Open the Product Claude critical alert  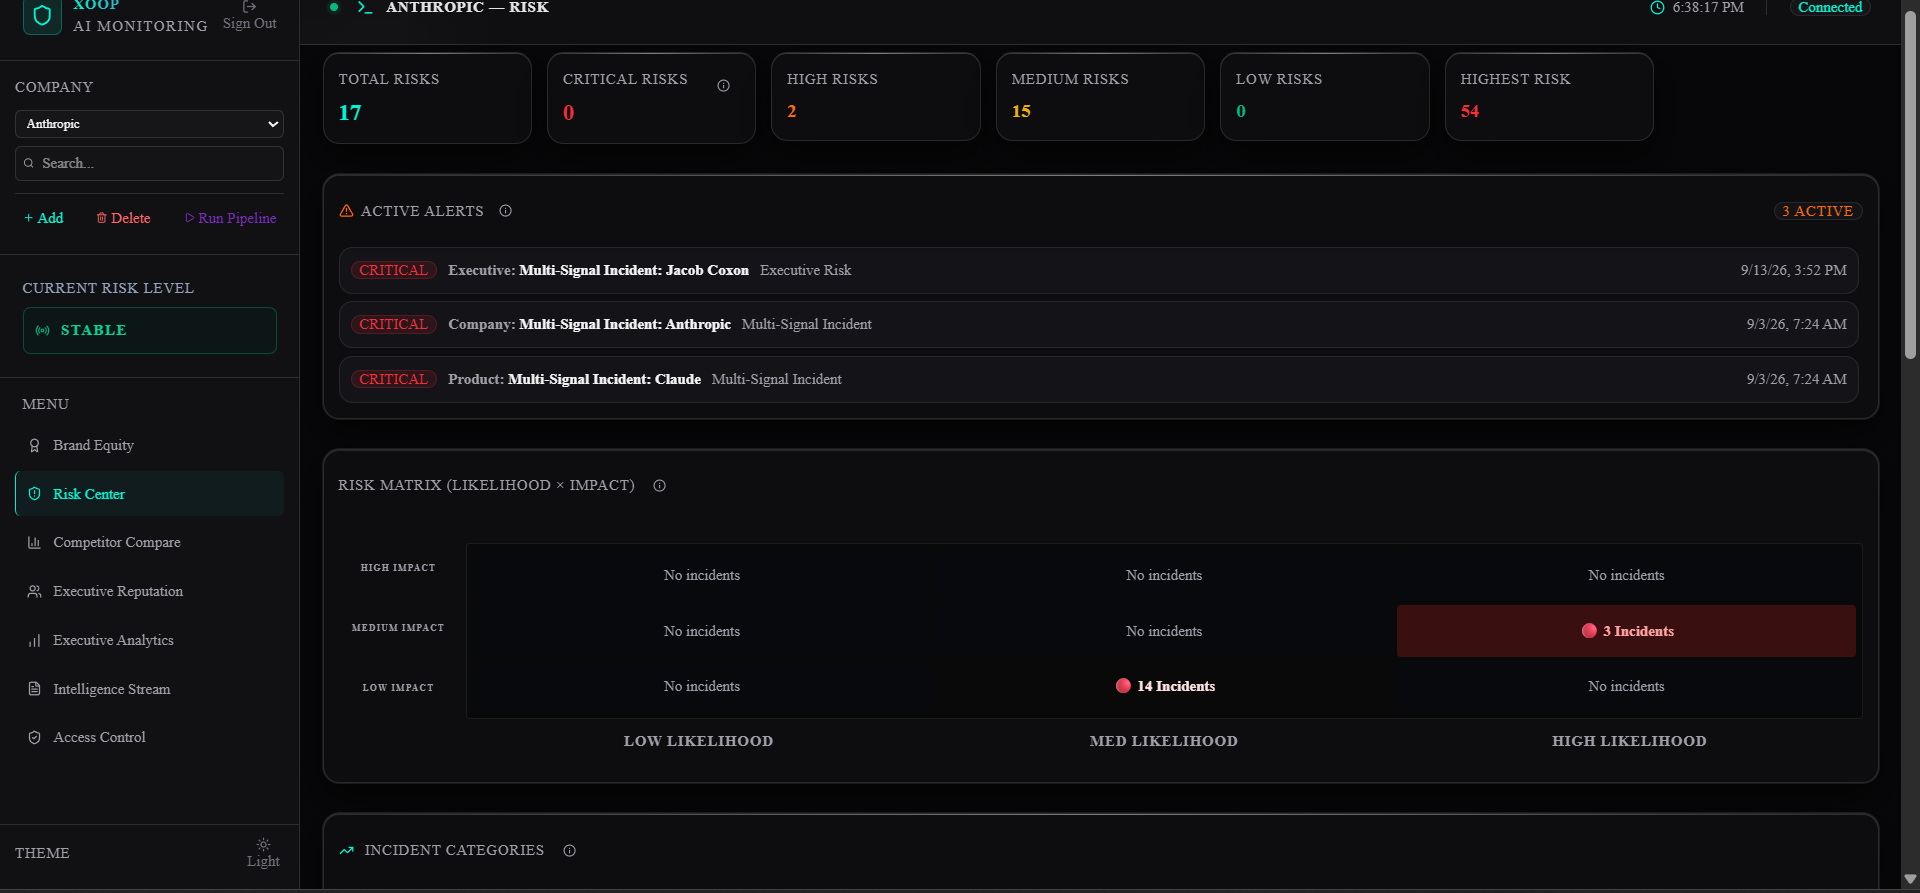coord(1099,379)
